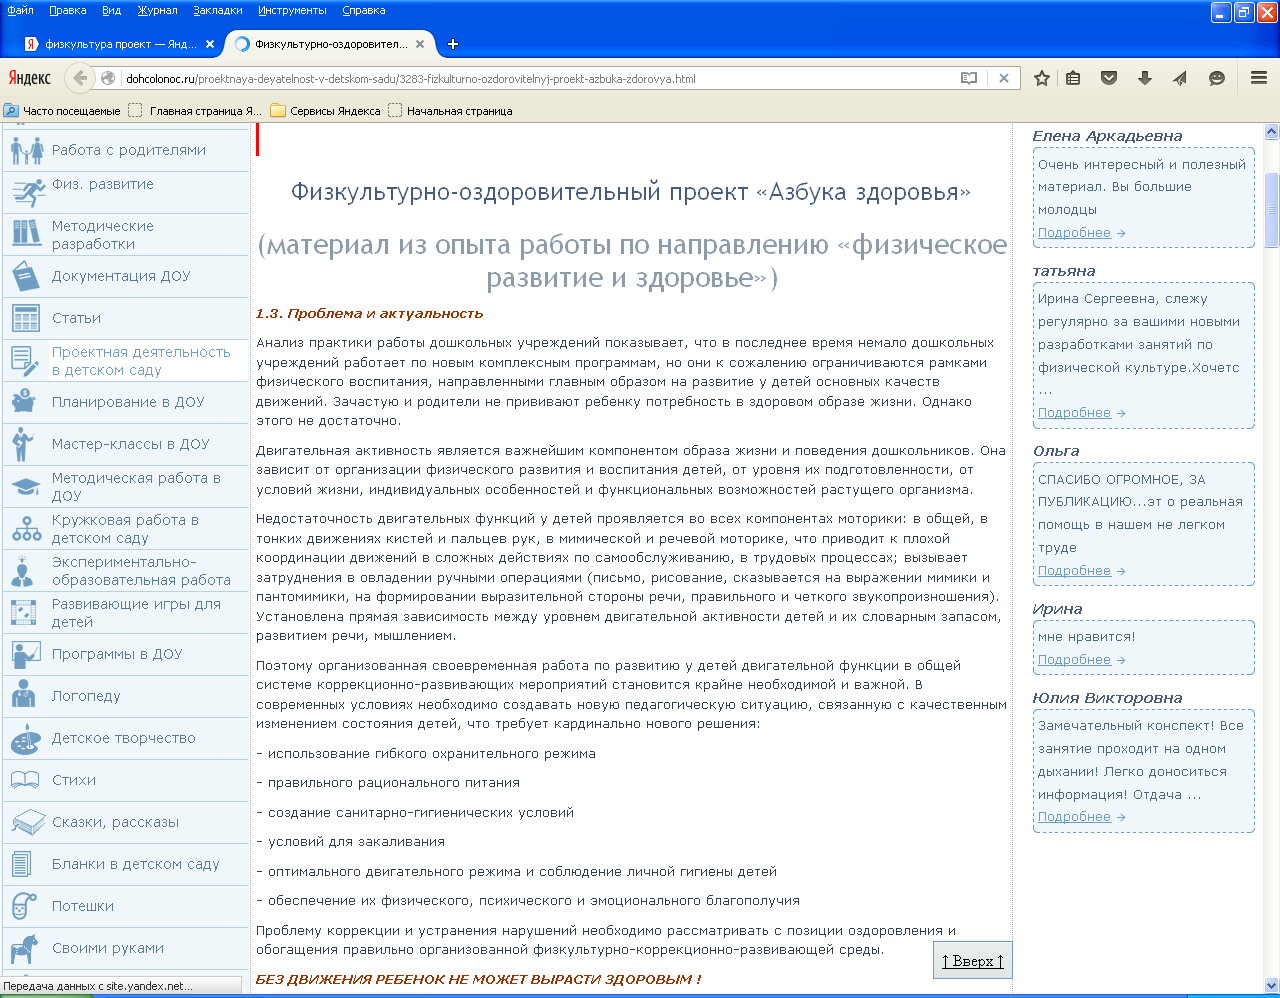Image resolution: width=1280 pixels, height=998 pixels.
Task: Open Сервисы Яндекса bookmark folder
Action: [x=326, y=111]
